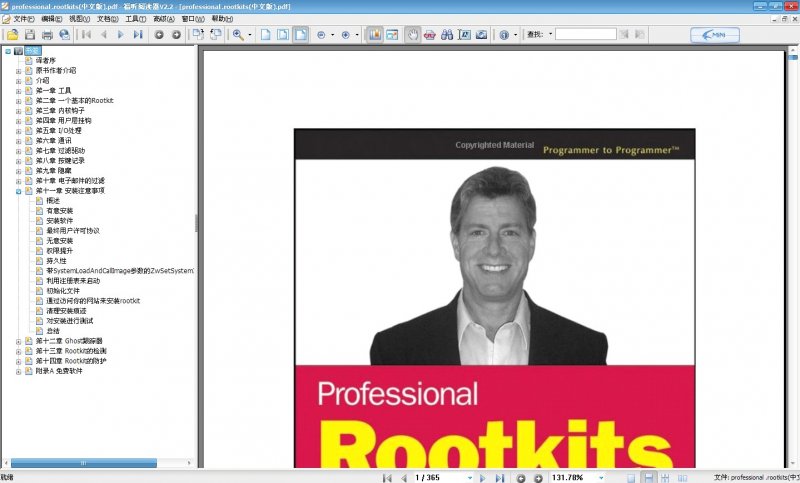This screenshot has width=800, height=483.
Task: Click the Open file folder icon
Action: coord(12,35)
